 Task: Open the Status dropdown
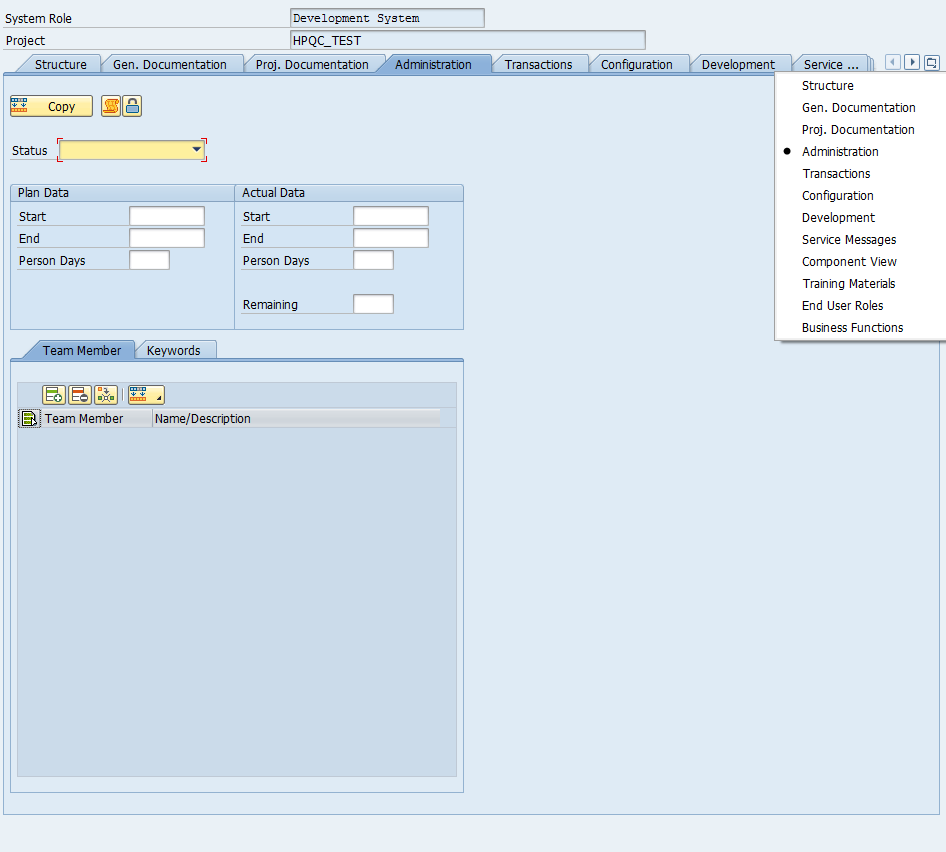(132, 150)
